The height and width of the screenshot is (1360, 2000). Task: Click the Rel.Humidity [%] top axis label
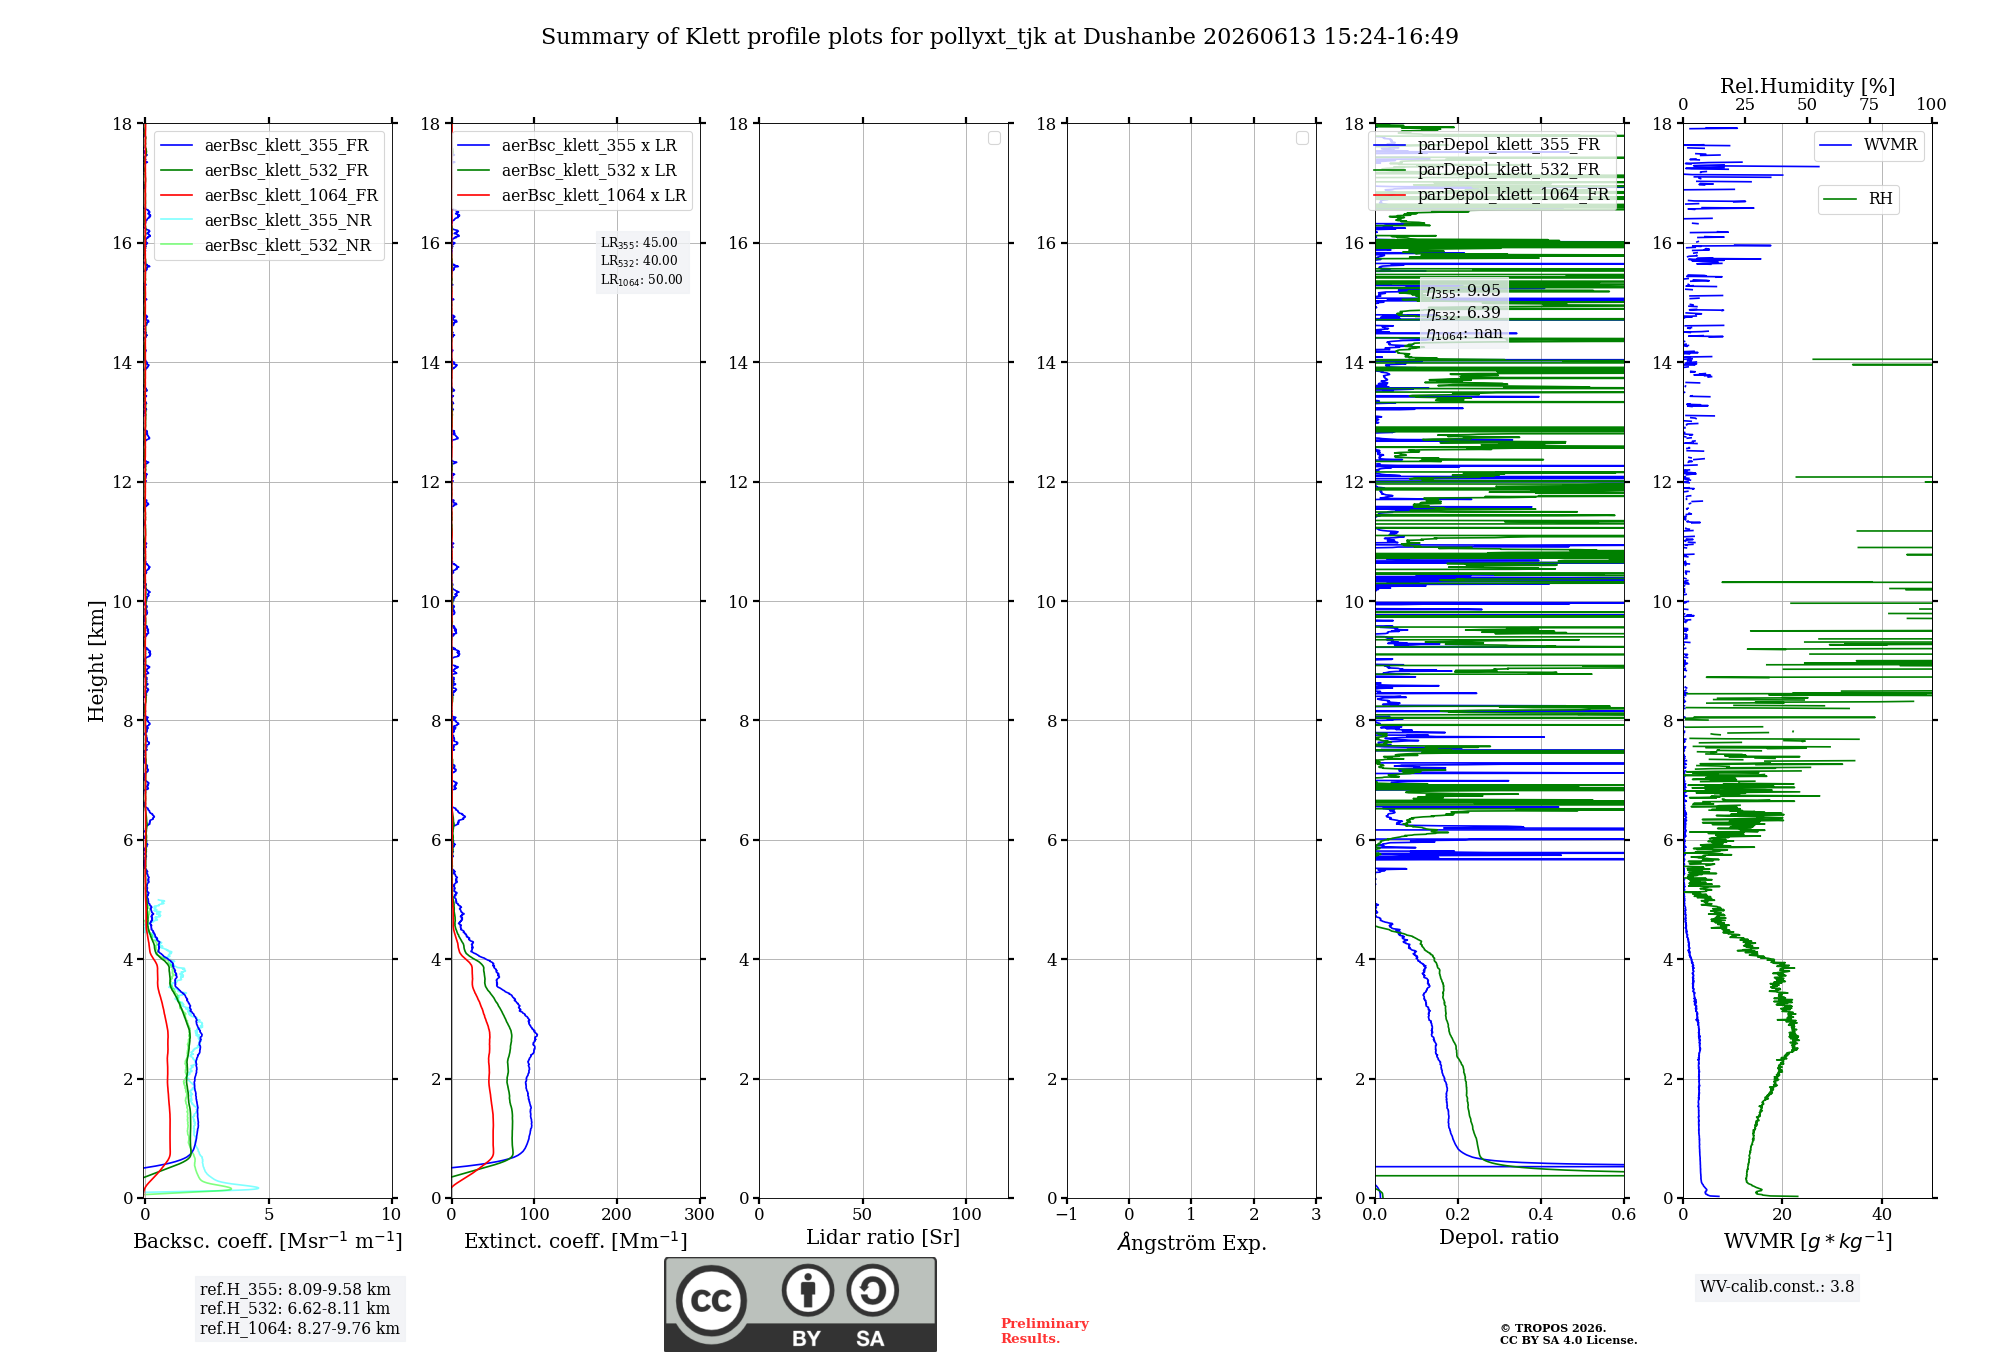point(1807,86)
